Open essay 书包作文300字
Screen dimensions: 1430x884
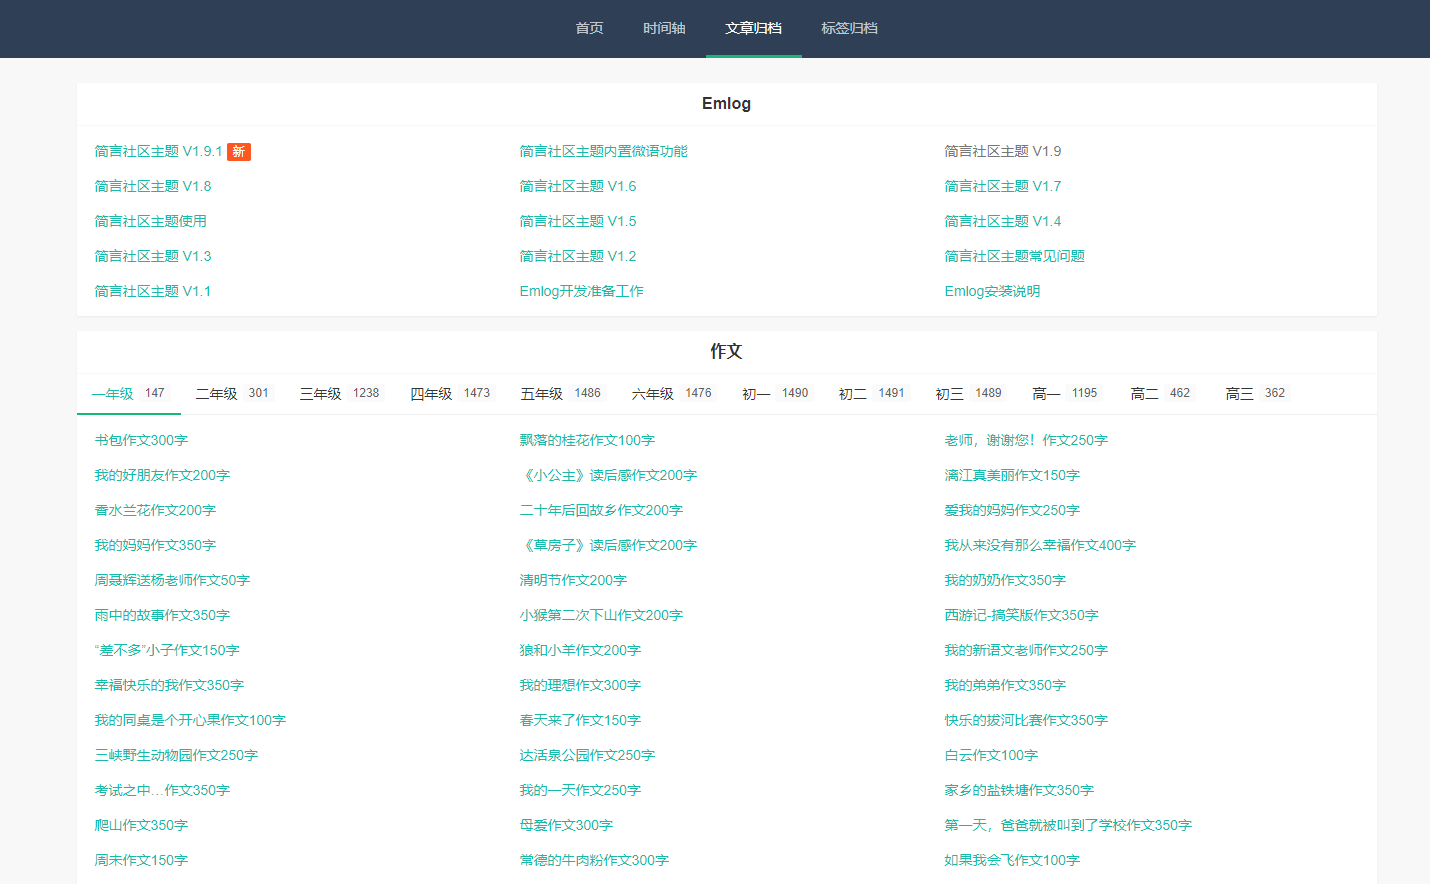[141, 440]
